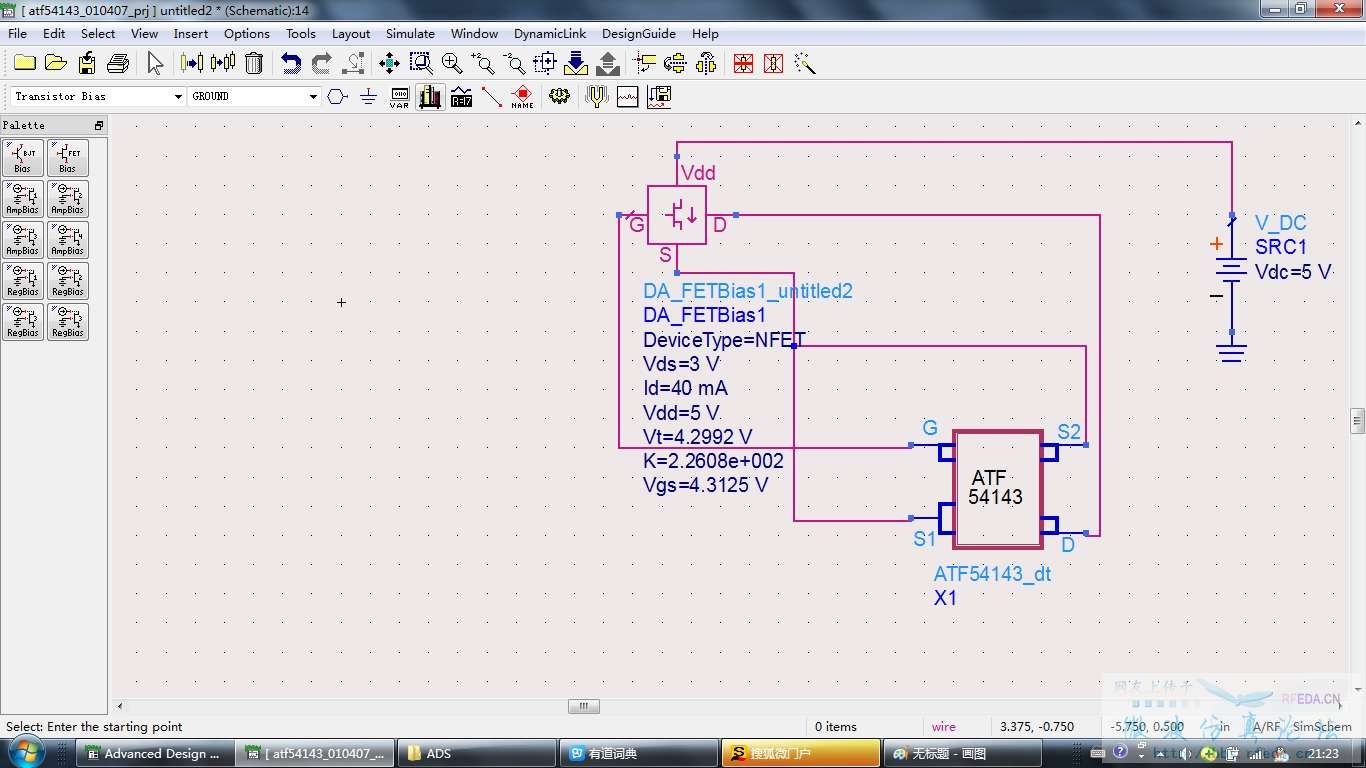Select the FET bias symbol labeled Vdd
This screenshot has width=1366, height=768.
click(x=677, y=214)
